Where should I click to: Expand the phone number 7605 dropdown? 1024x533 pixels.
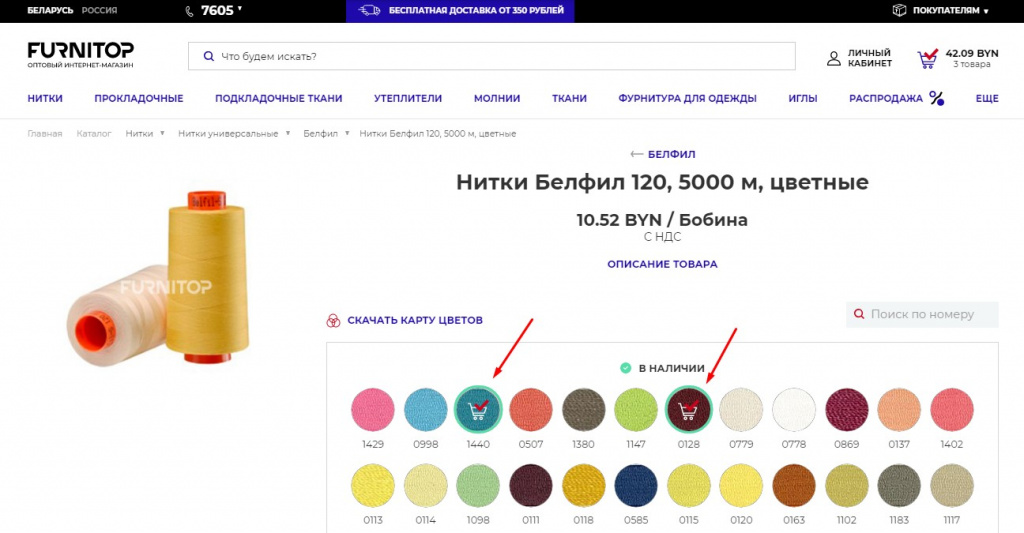[x=239, y=10]
